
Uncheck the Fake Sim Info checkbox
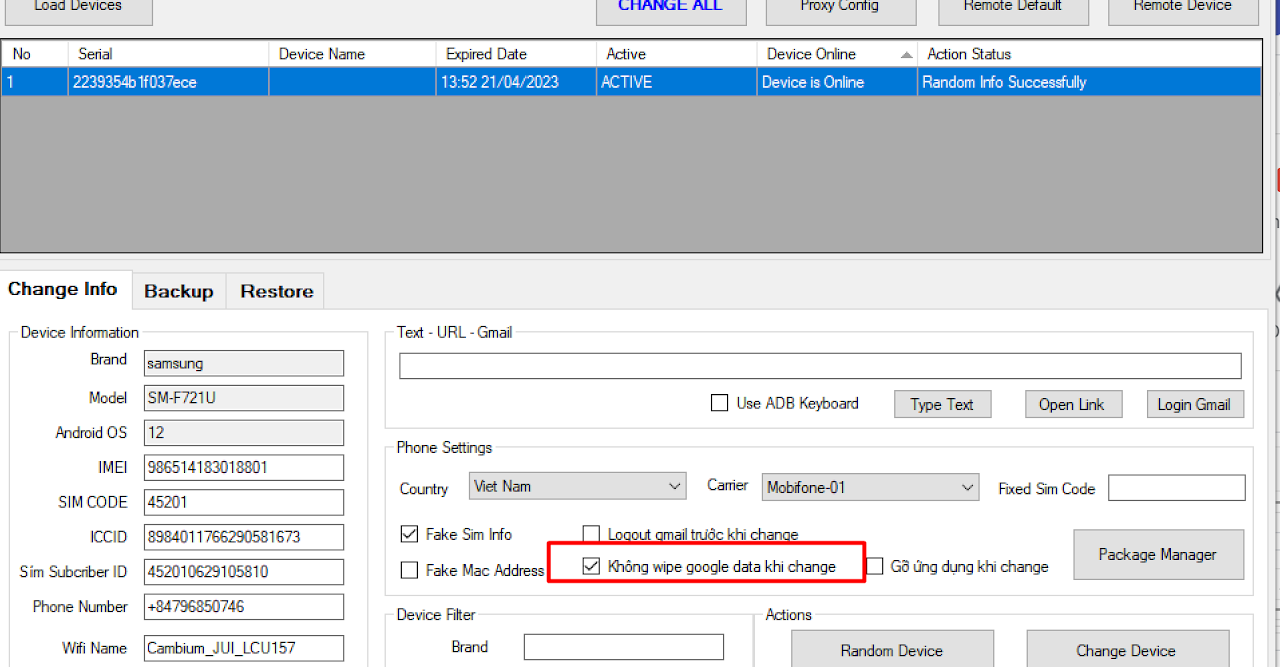(409, 534)
